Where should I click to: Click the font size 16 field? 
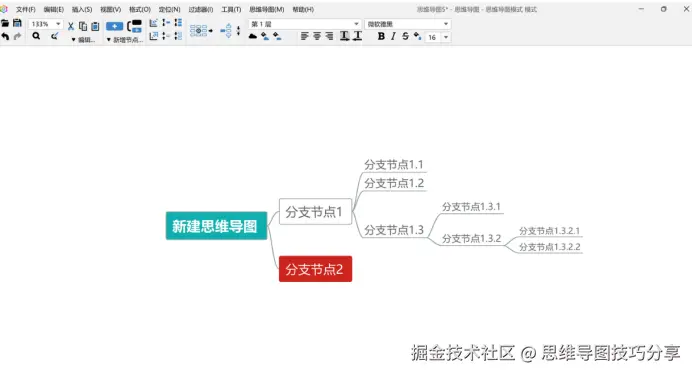pos(432,38)
